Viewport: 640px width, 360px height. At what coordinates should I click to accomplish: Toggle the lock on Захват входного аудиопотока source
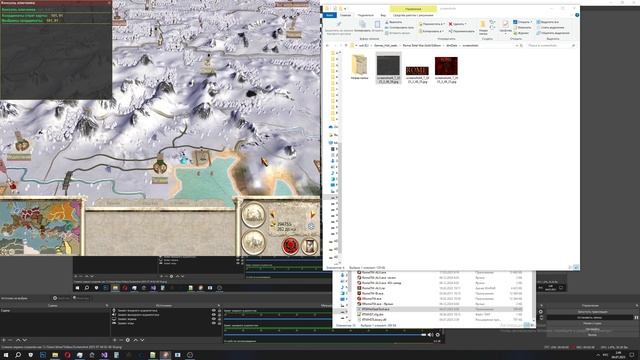[219, 311]
